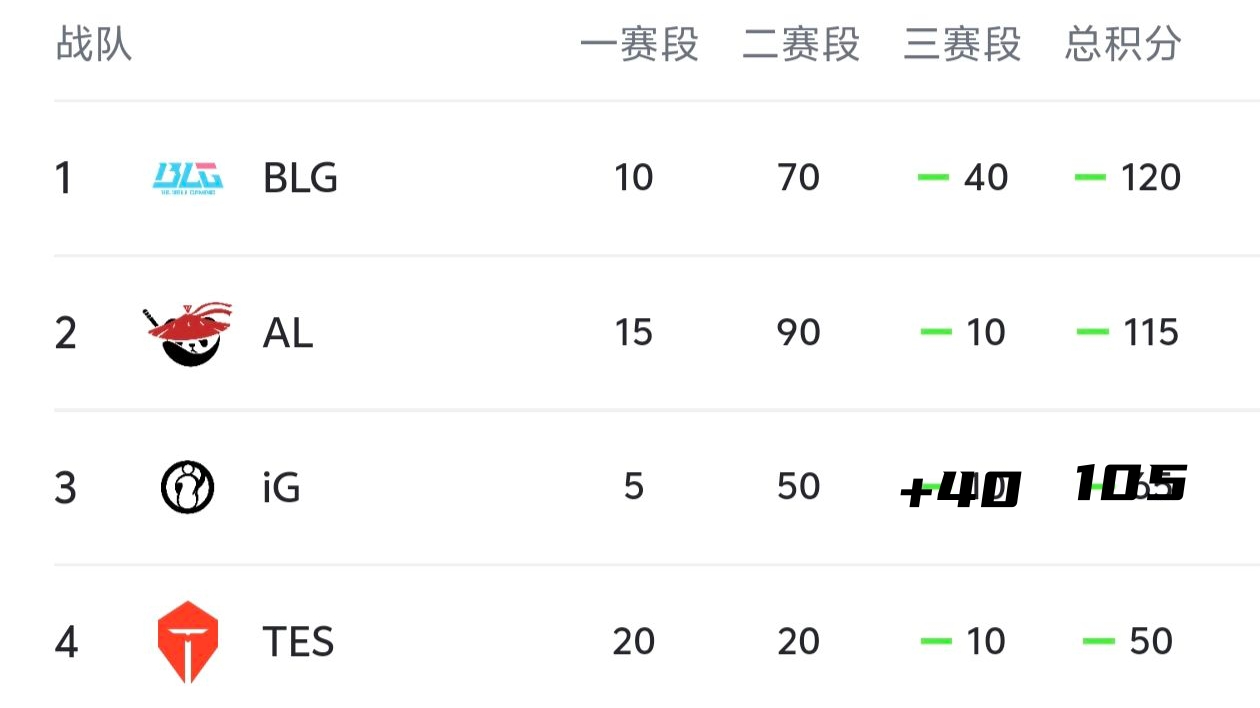Click the 战队 column header

94,45
